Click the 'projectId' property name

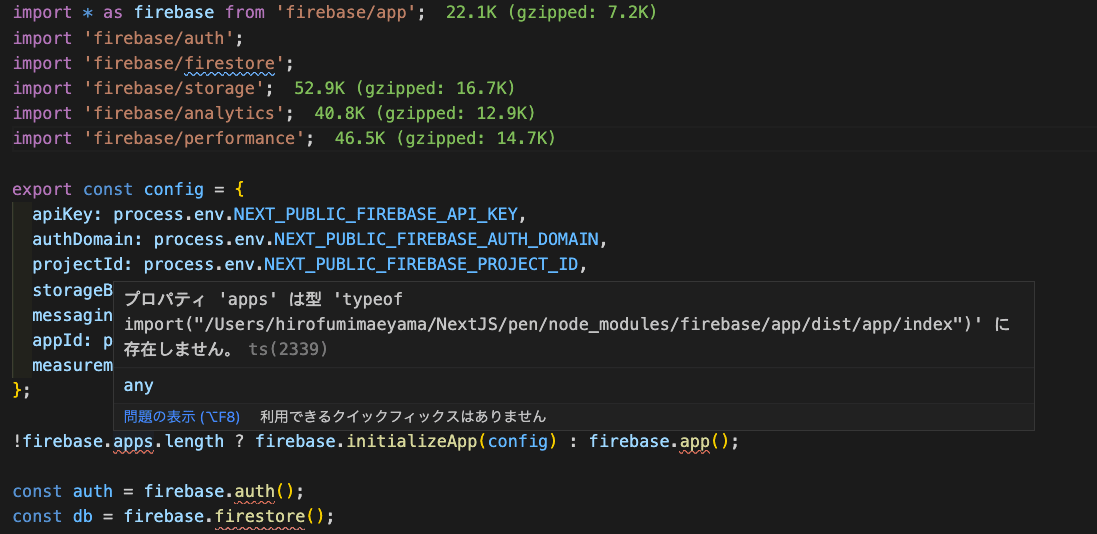point(78,265)
